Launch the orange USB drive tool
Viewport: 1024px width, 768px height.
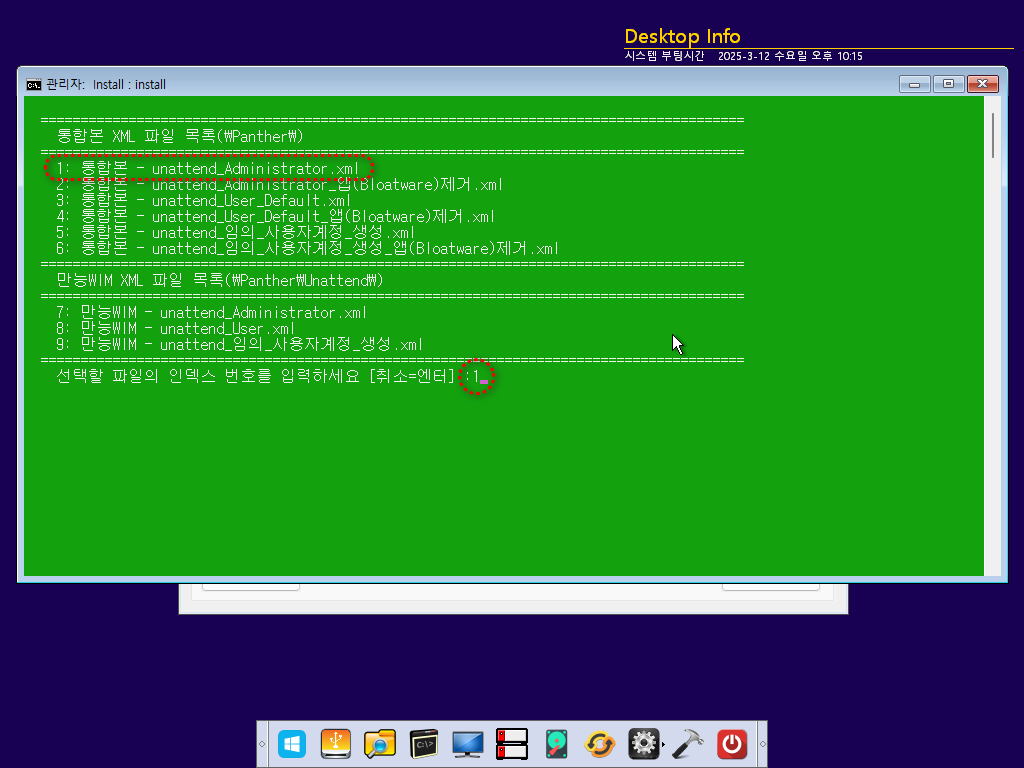[x=336, y=744]
